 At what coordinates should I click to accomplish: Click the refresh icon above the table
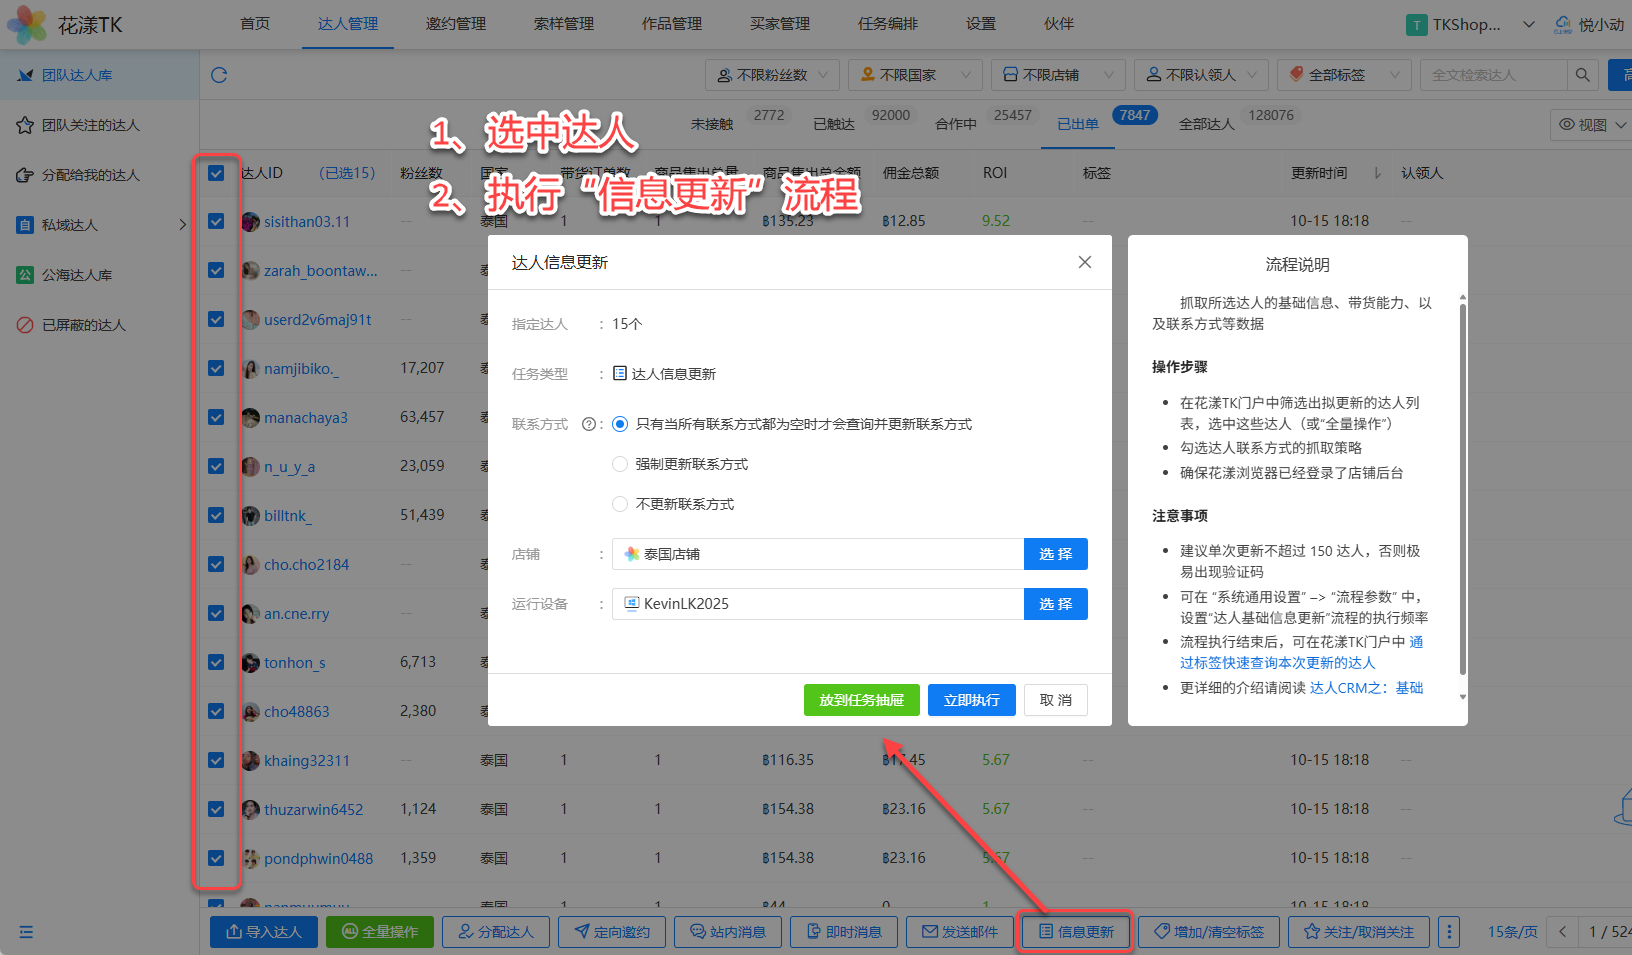219,75
